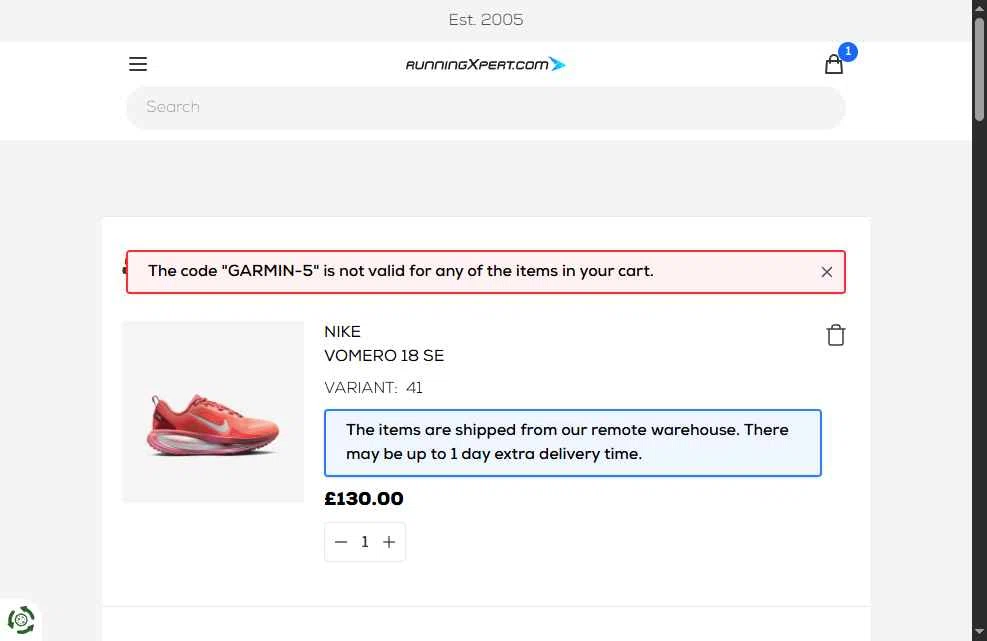Image resolution: width=987 pixels, height=641 pixels.
Task: Click the remote warehouse shipping notice
Action: (573, 443)
